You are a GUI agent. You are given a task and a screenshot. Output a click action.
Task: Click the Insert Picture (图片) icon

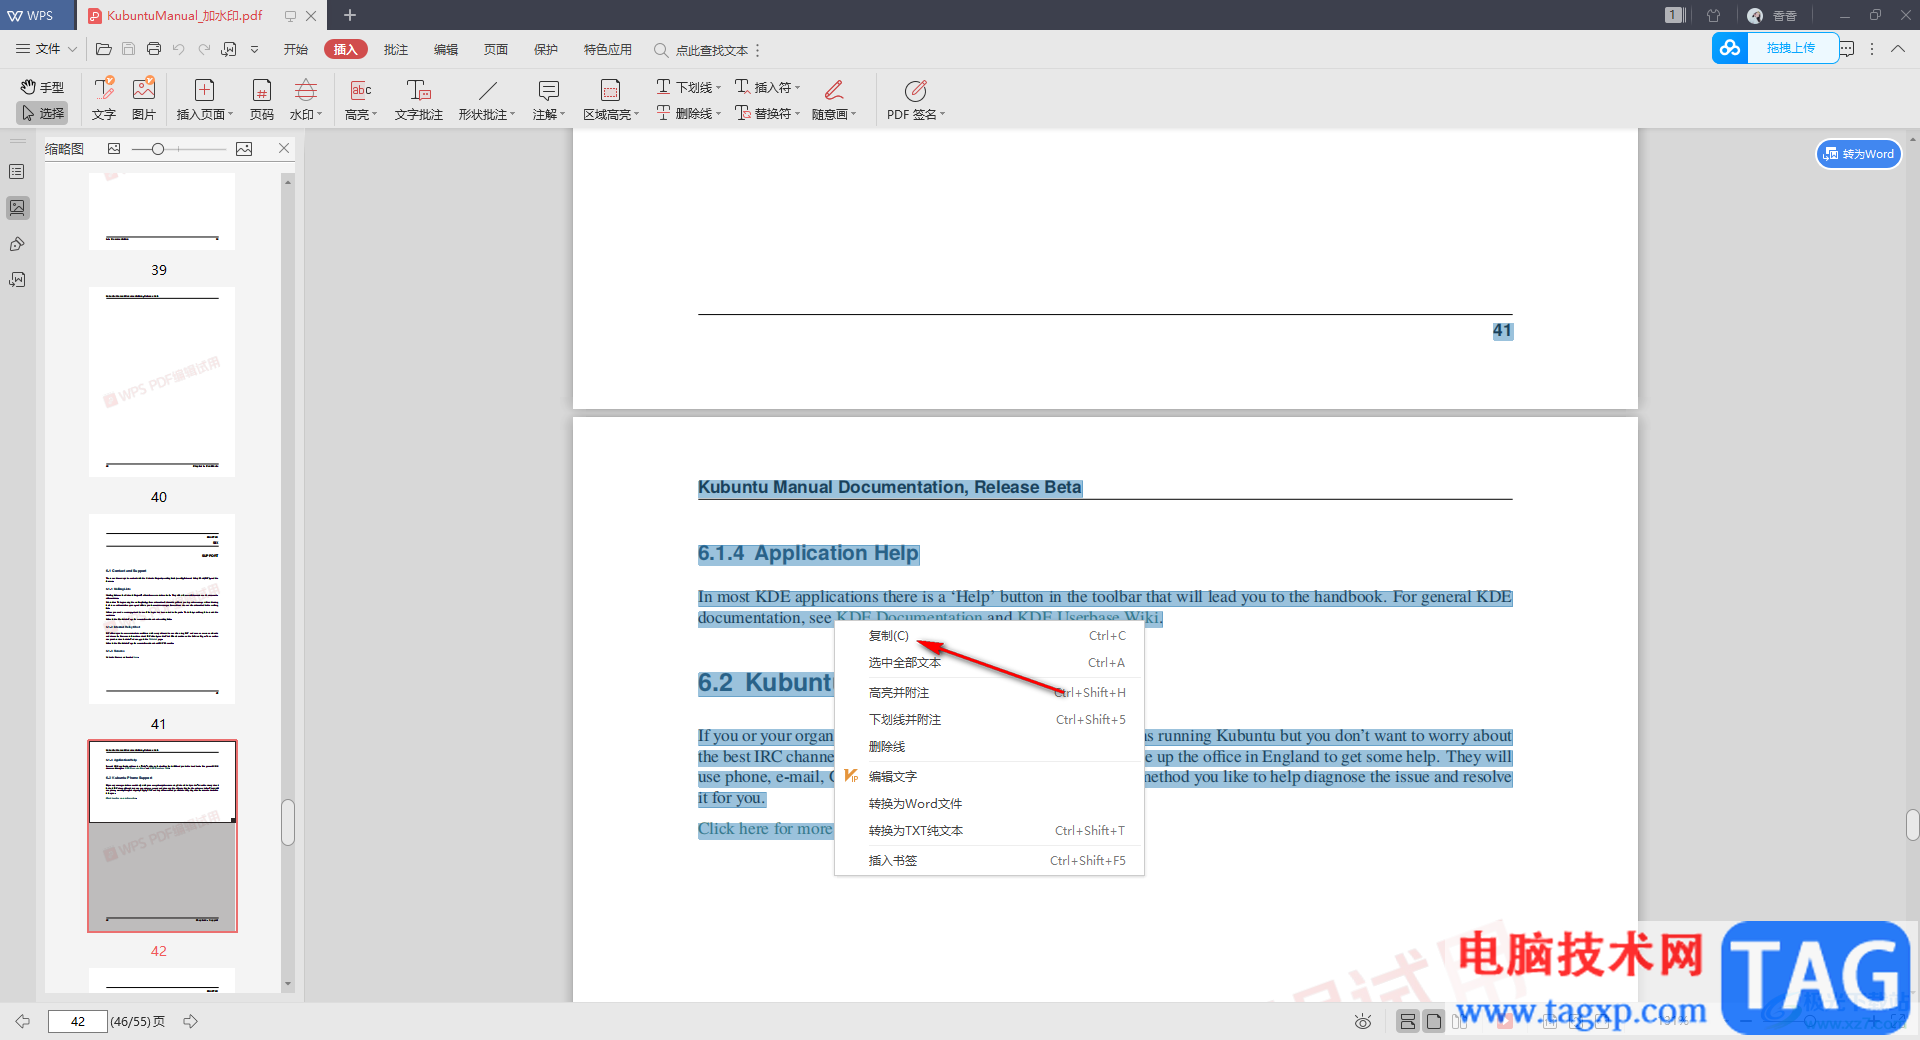pyautogui.click(x=144, y=99)
